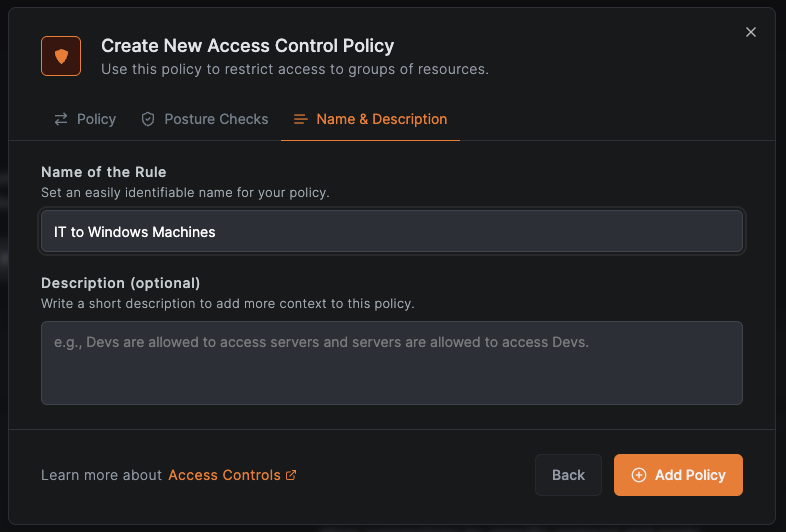Click the 'Description (optional)' label
This screenshot has width=786, height=532.
[x=121, y=283]
